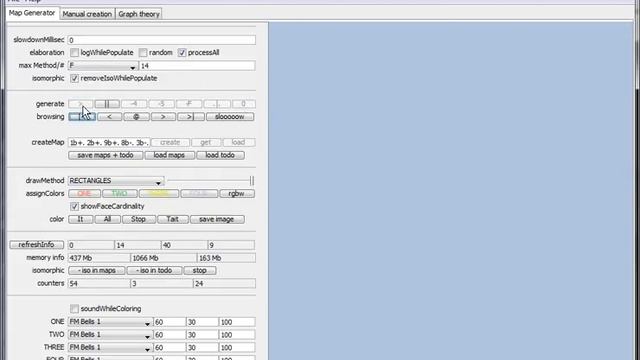Click the rightmost generate button labeled 0

point(243,104)
